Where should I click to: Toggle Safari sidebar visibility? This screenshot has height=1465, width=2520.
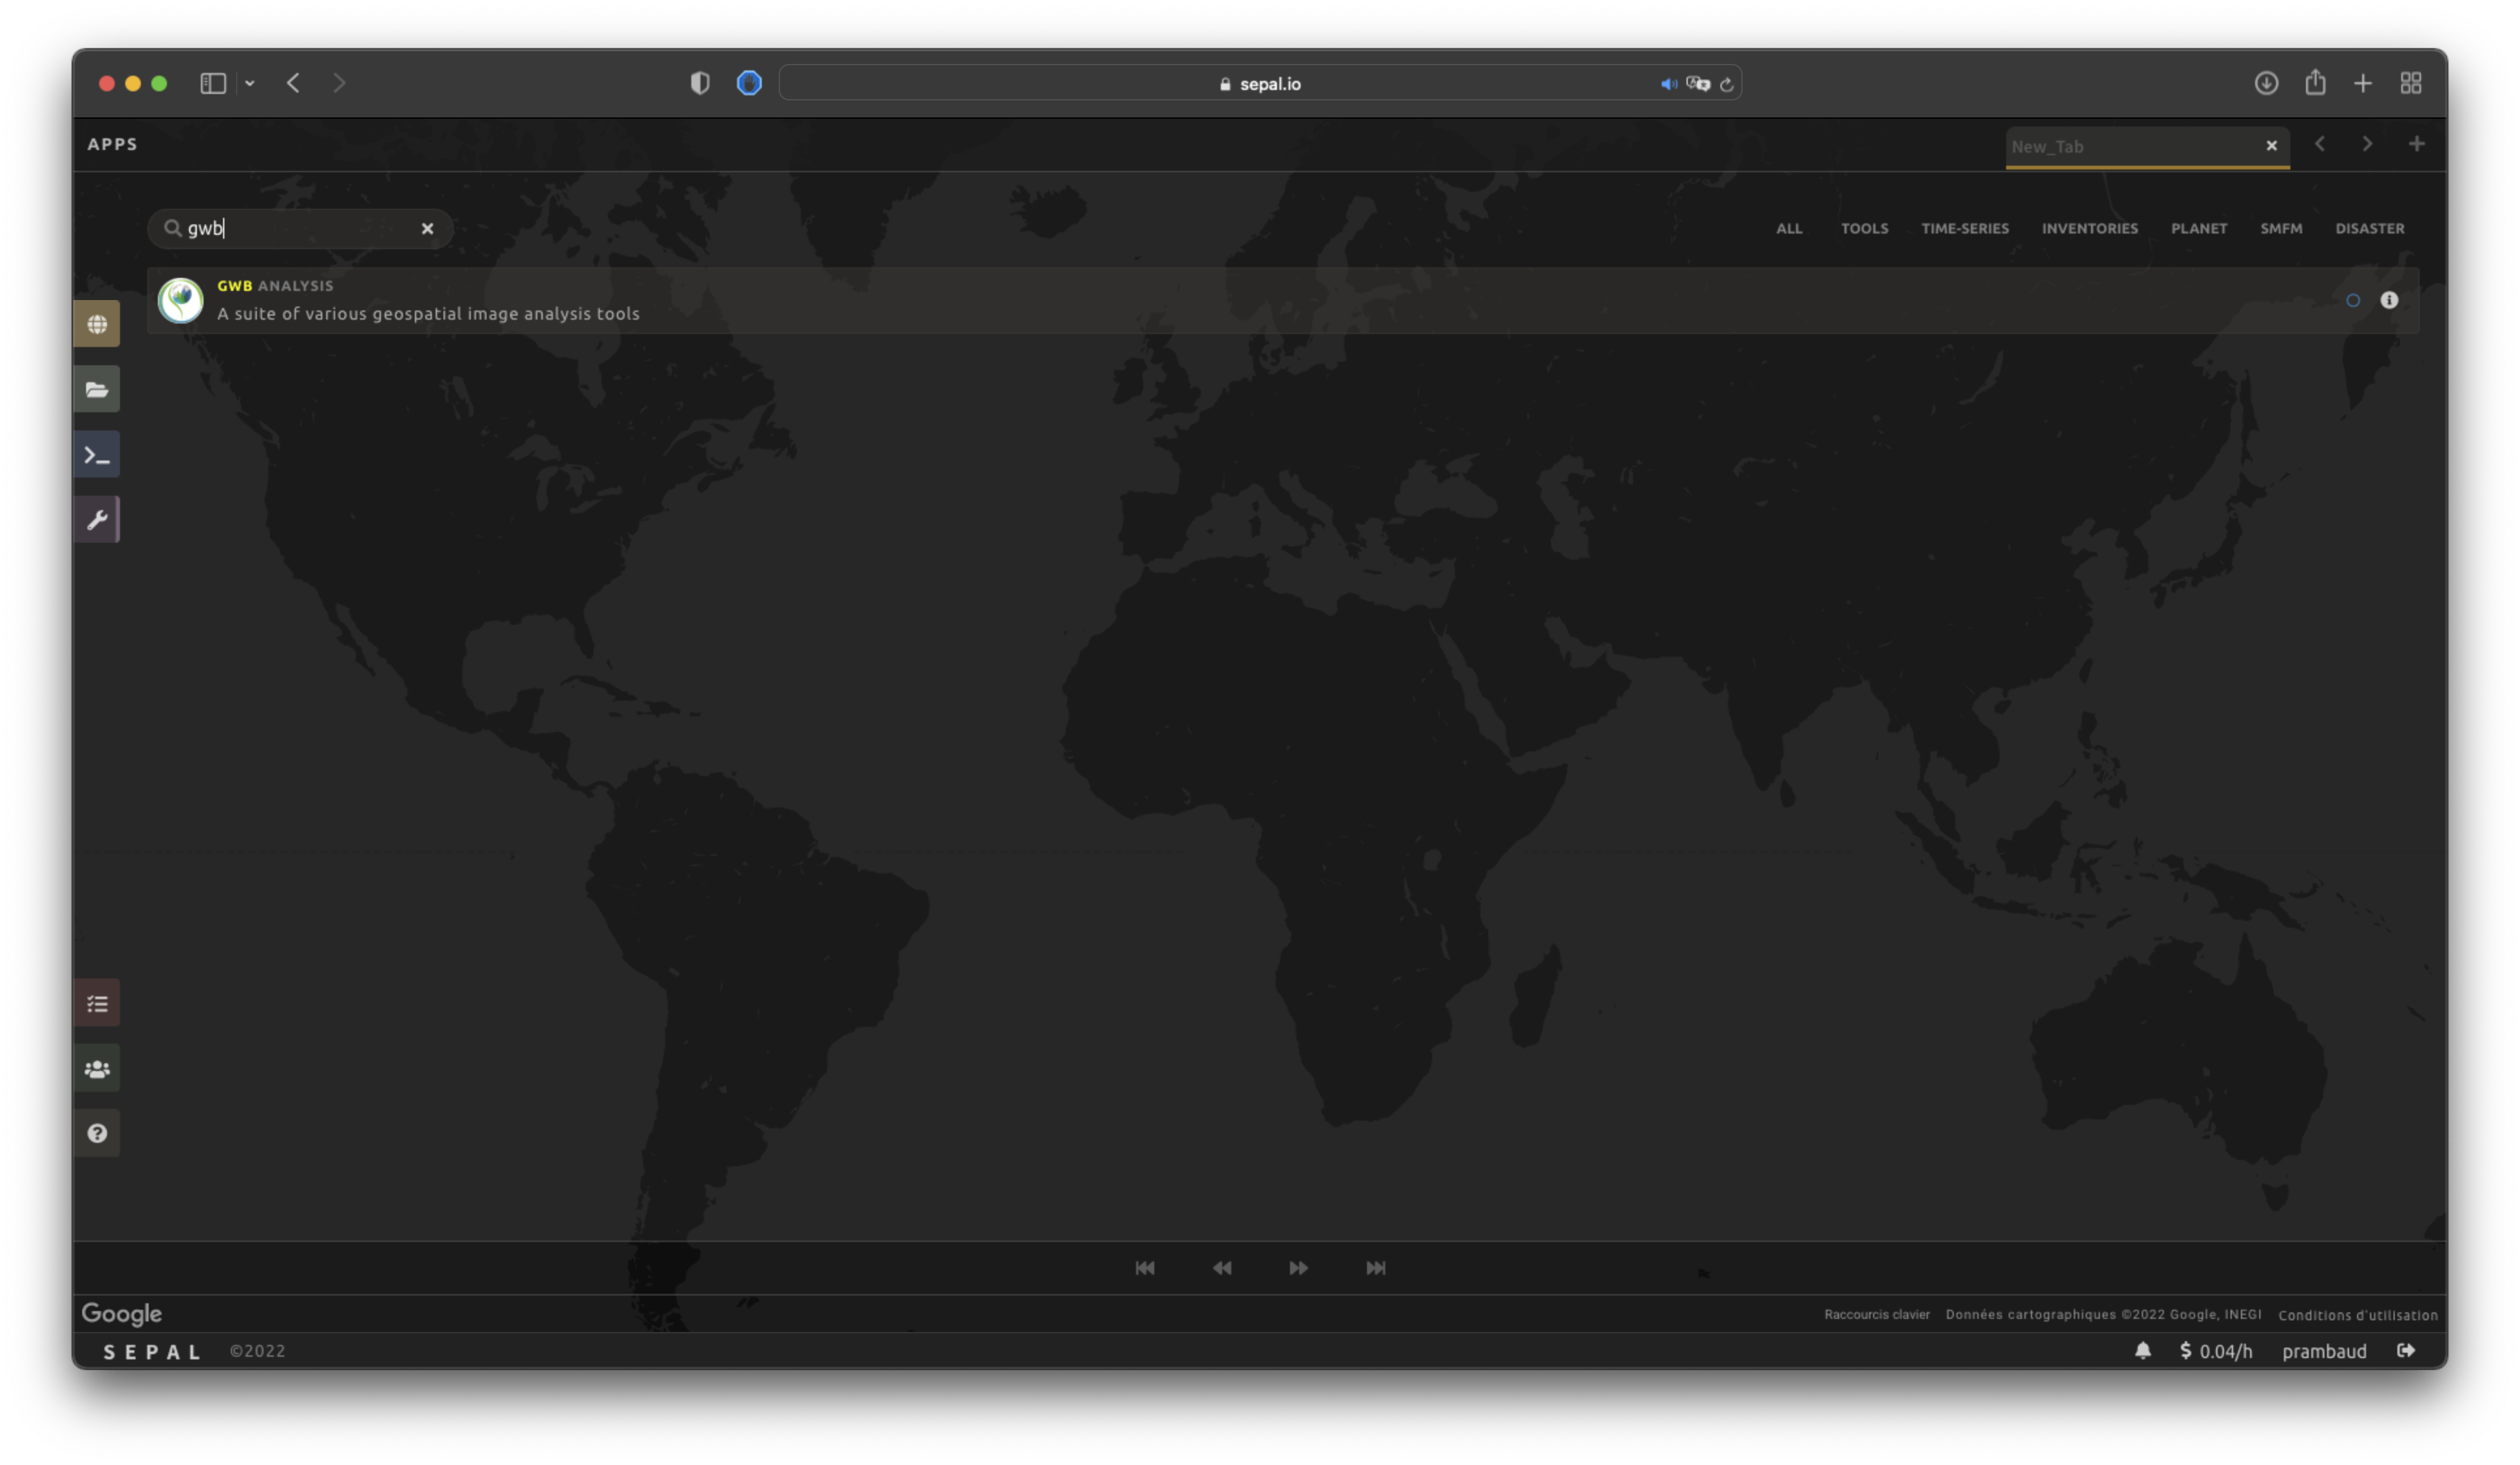[x=213, y=83]
